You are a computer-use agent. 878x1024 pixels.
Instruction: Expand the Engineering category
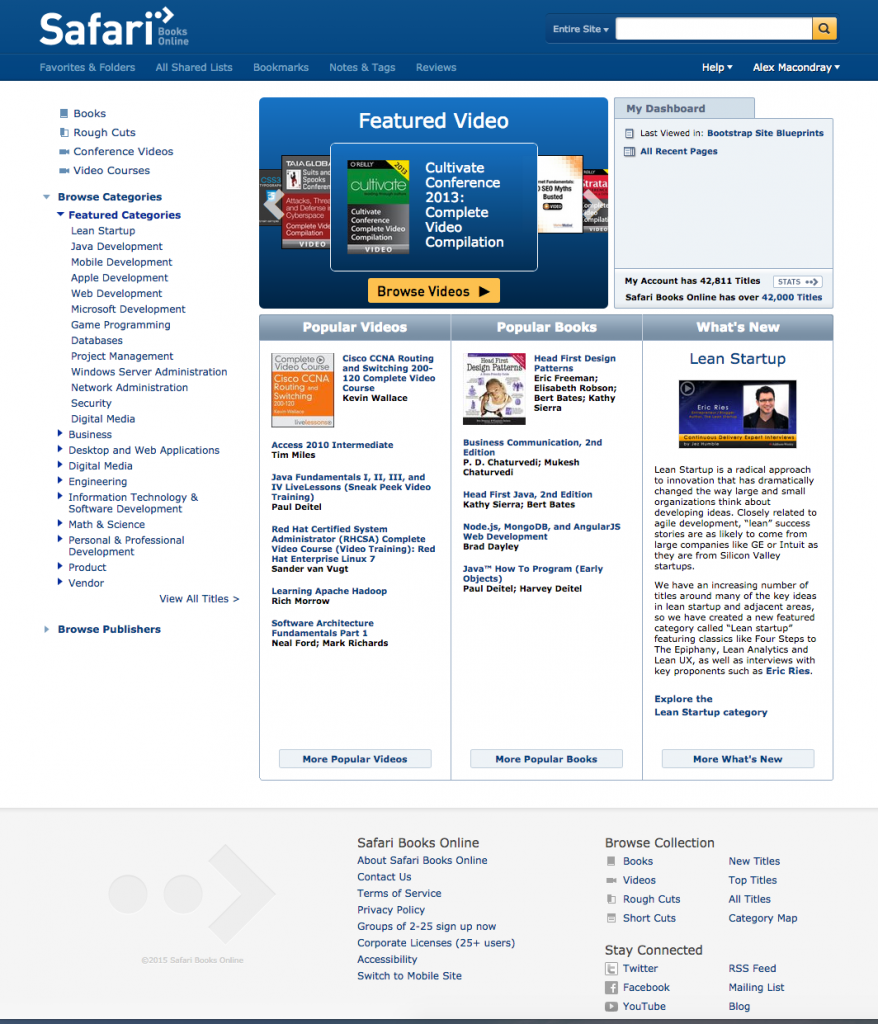click(60, 481)
